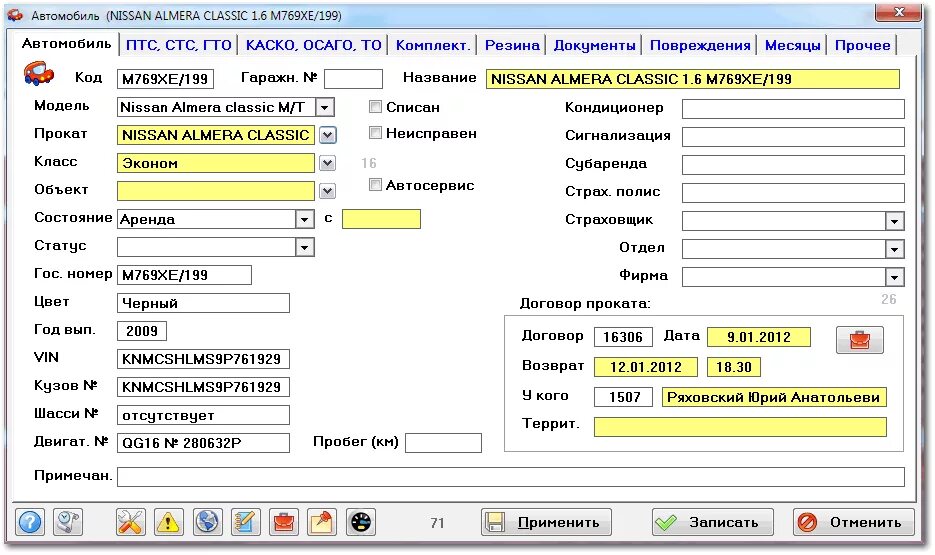Click the yellow warning triangle icon

click(x=169, y=522)
